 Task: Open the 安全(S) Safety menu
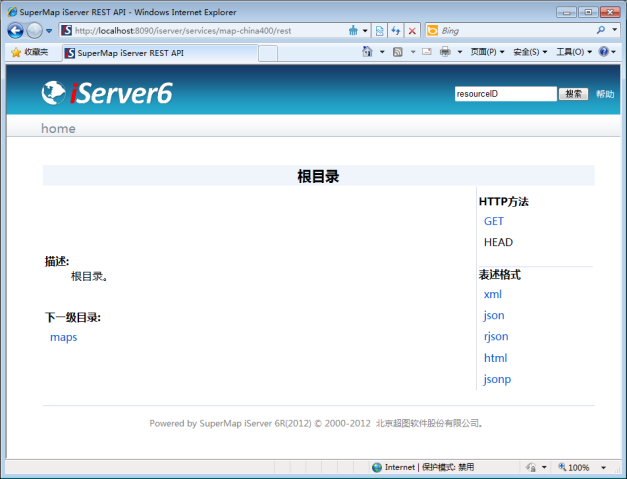[530, 52]
